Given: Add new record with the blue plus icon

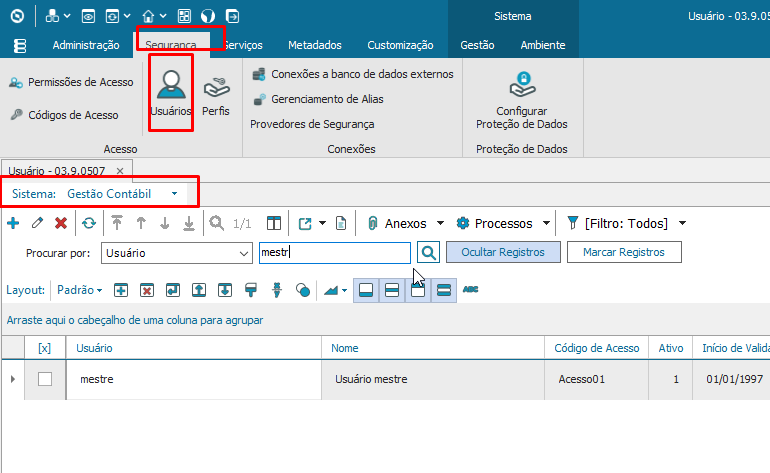Looking at the screenshot, I should pos(13,223).
